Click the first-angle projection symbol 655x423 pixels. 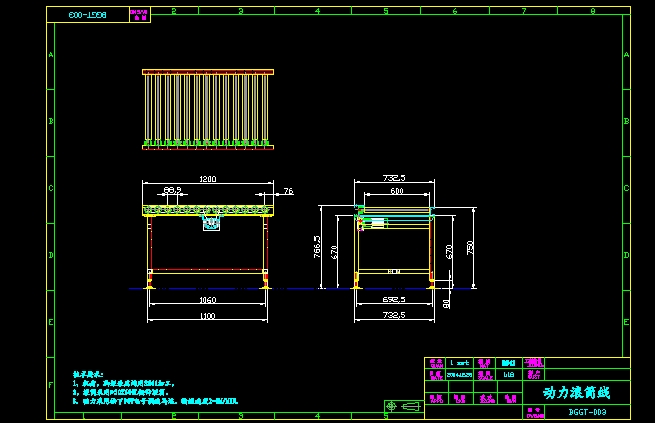(403, 406)
